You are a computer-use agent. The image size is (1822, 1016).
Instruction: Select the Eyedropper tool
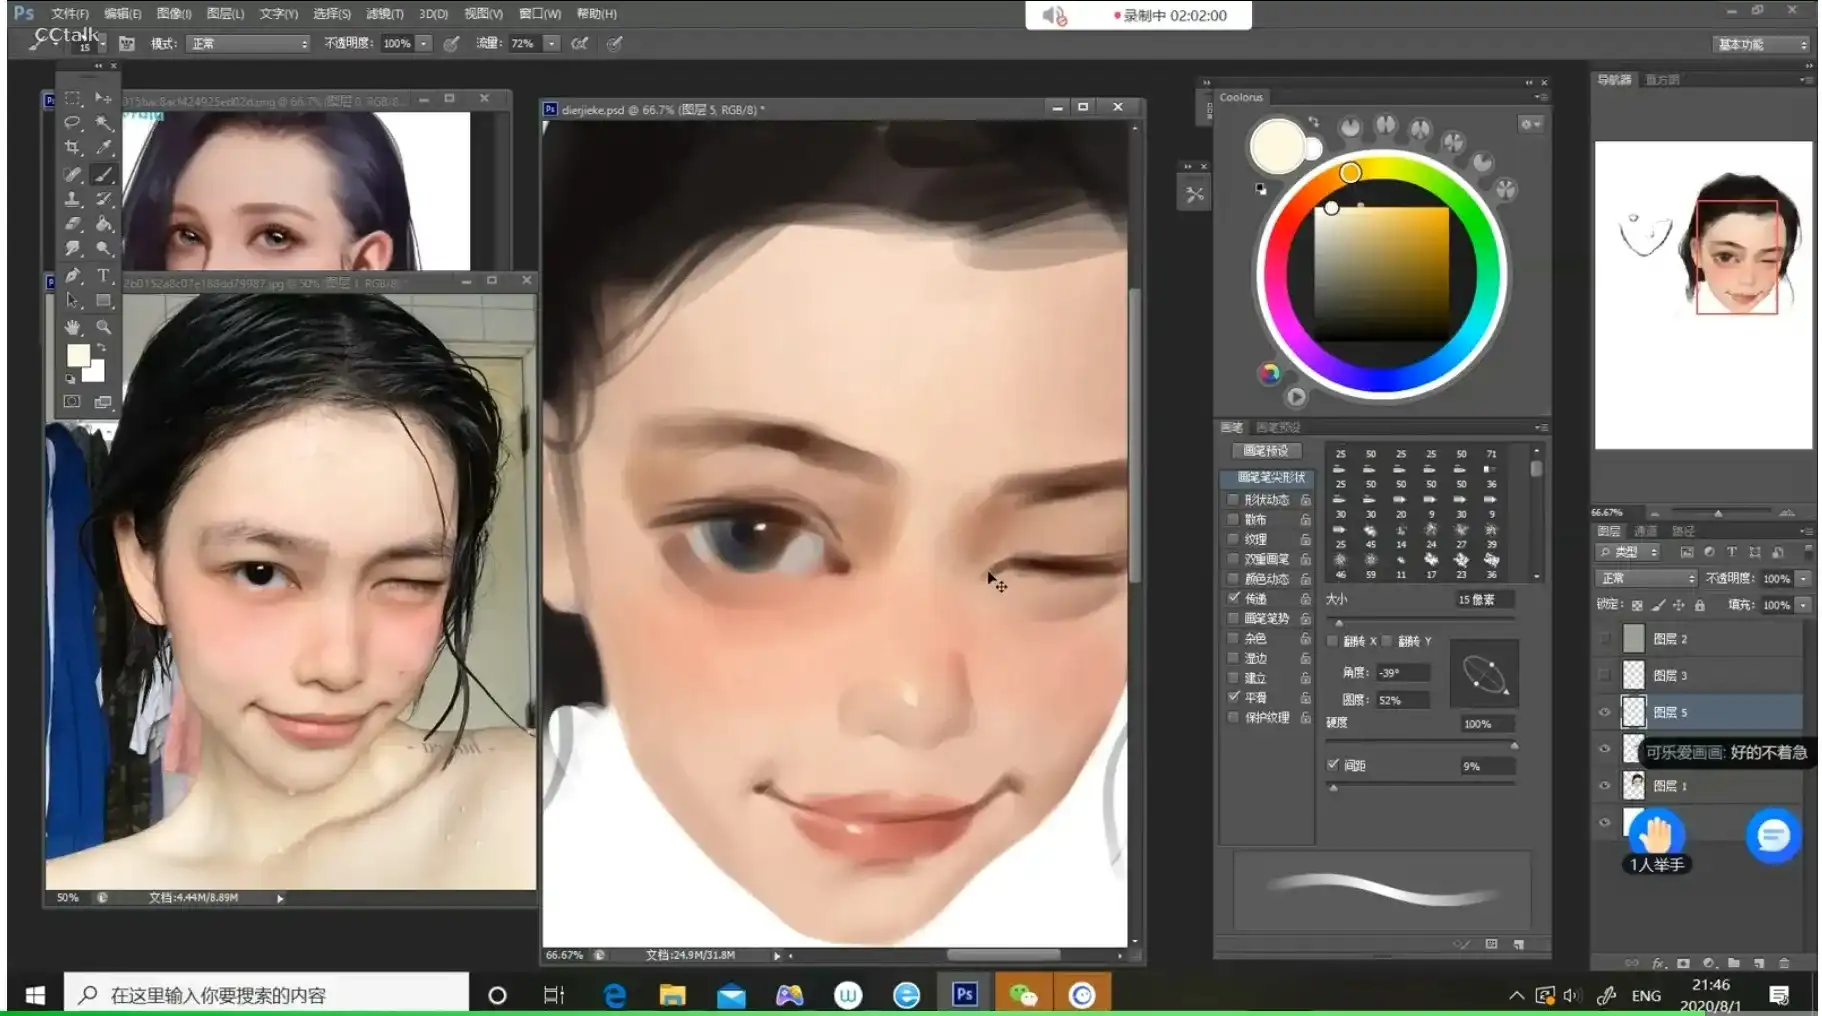[x=103, y=148]
